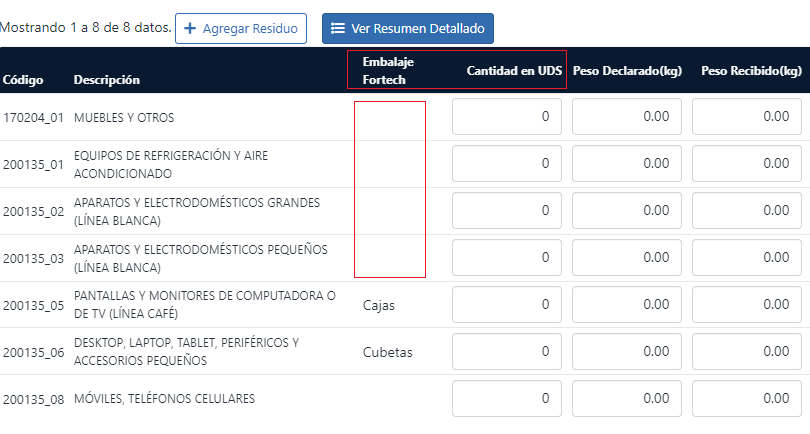The height and width of the screenshot is (434, 810).
Task: Edit Peso Declarado for MUEBLES Y OTROS
Action: coord(627,117)
